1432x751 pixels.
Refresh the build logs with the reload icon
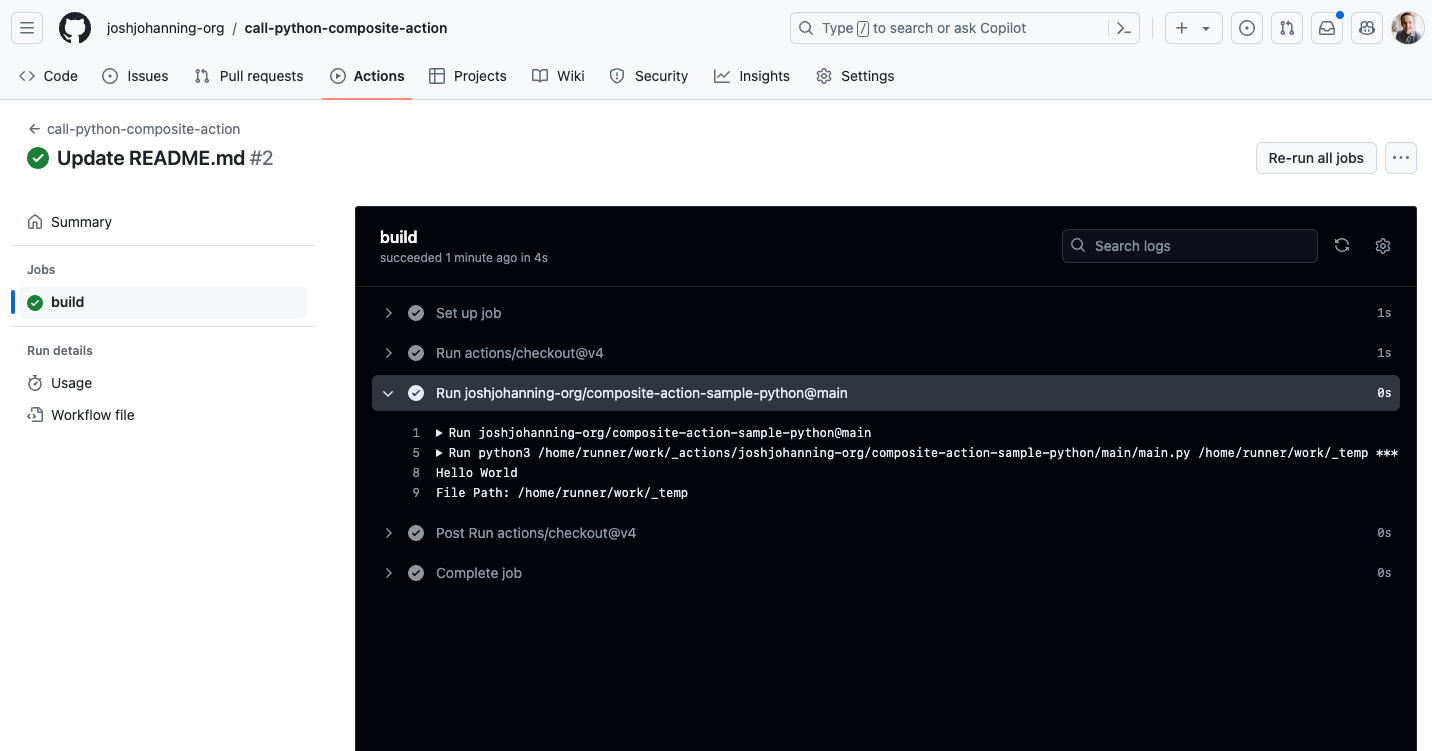click(x=1342, y=245)
